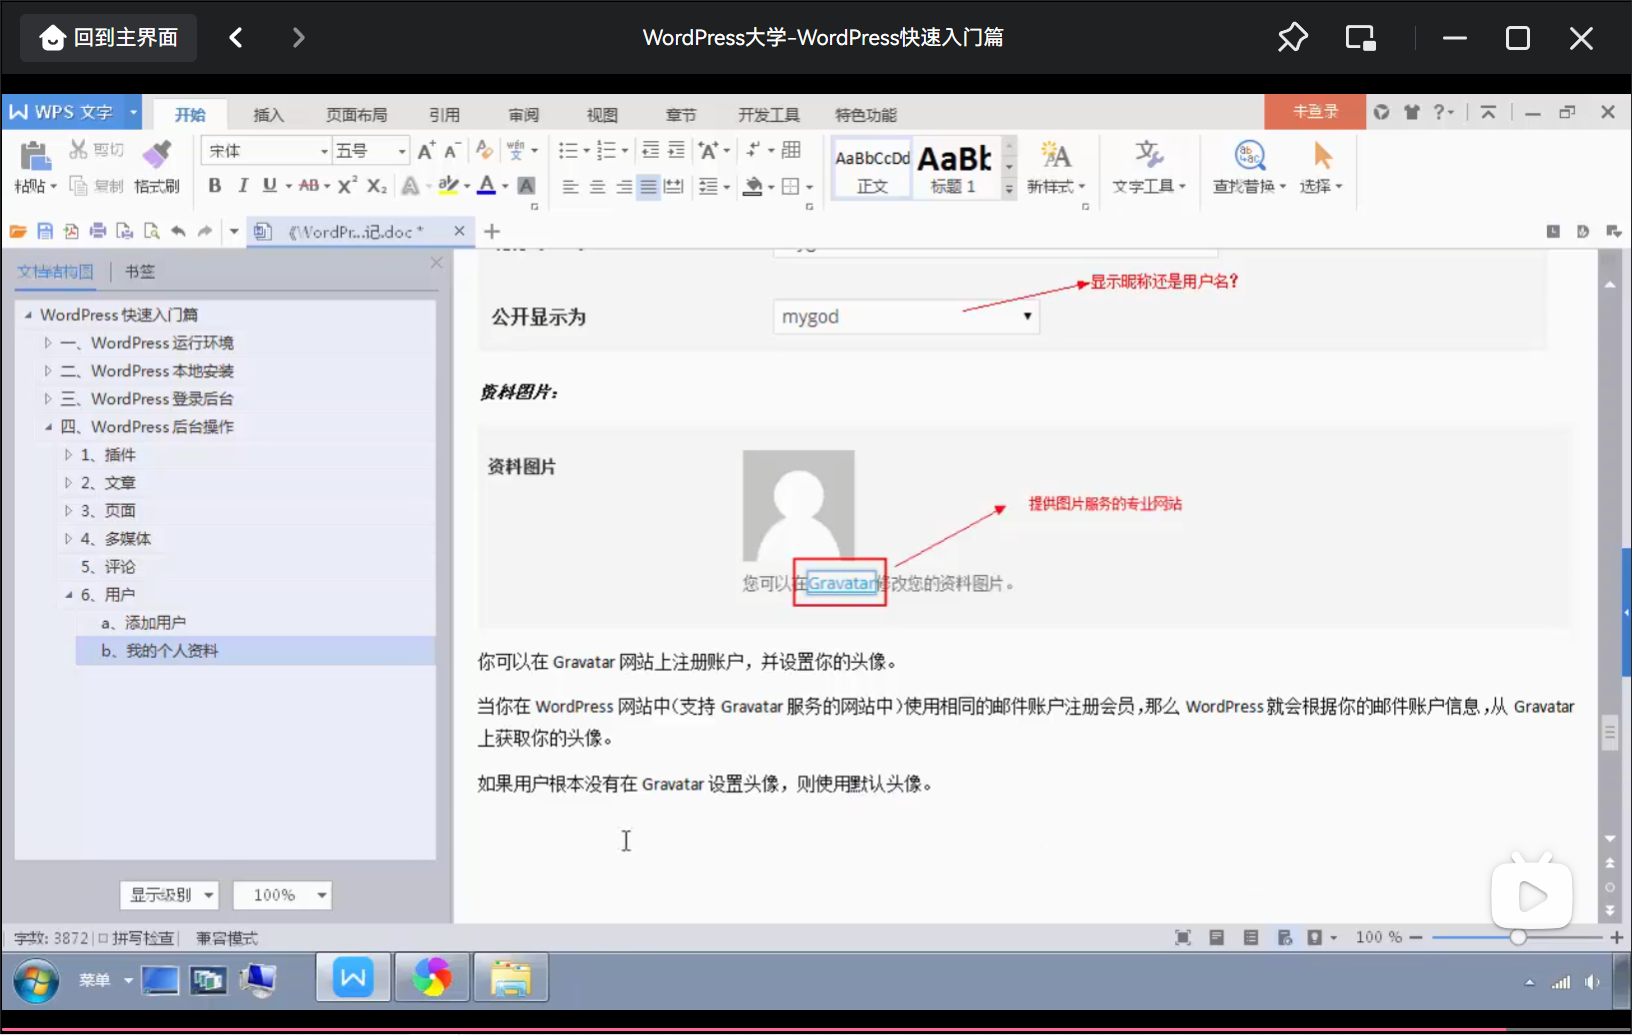This screenshot has width=1632, height=1035.
Task: Toggle Underline formatting
Action: click(269, 186)
